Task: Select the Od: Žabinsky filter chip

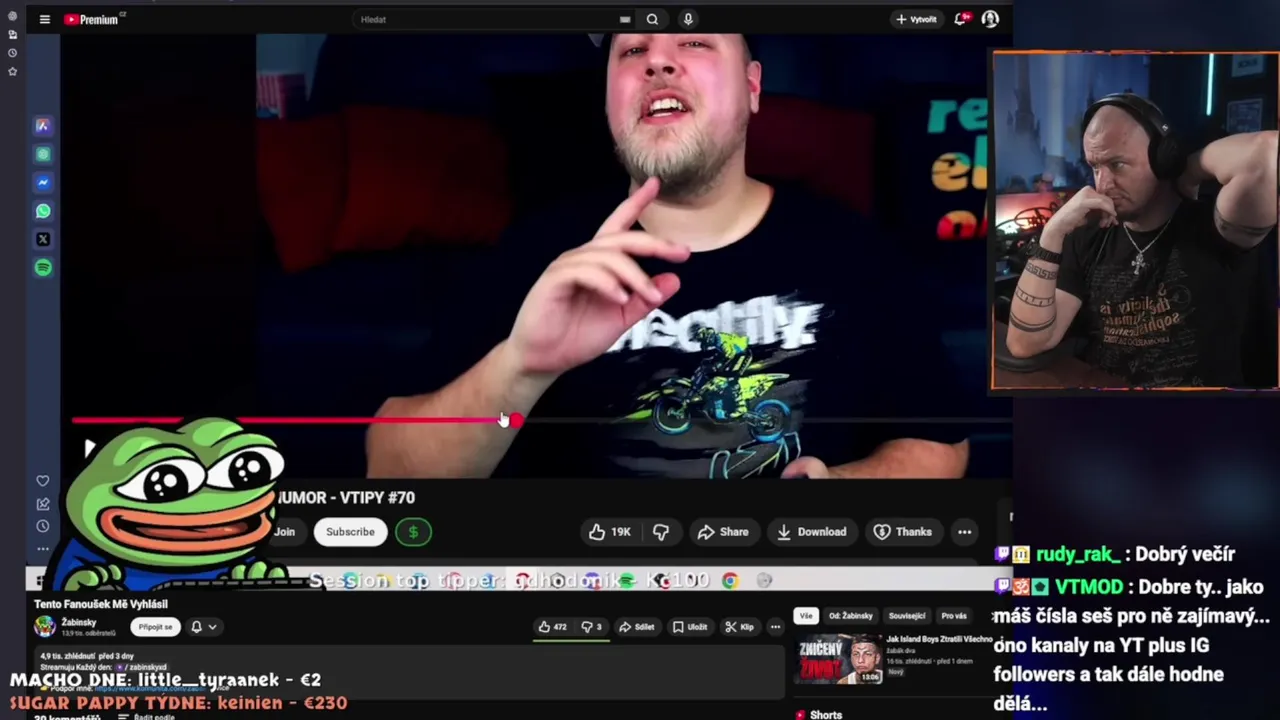Action: click(x=851, y=616)
